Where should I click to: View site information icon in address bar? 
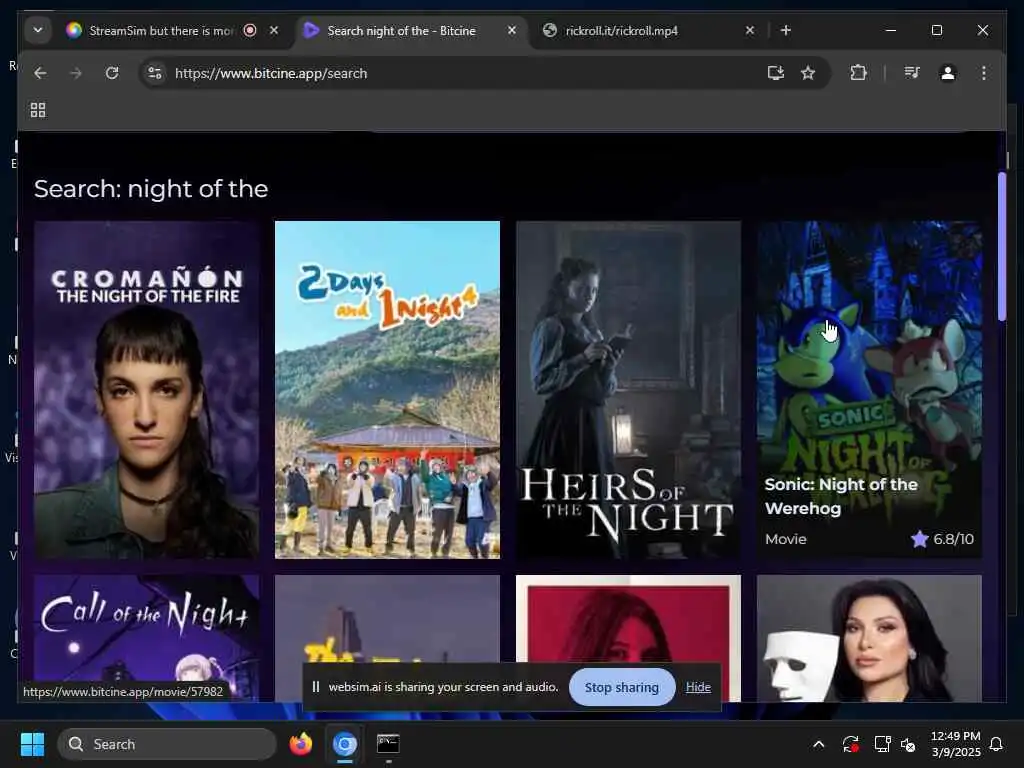[155, 73]
